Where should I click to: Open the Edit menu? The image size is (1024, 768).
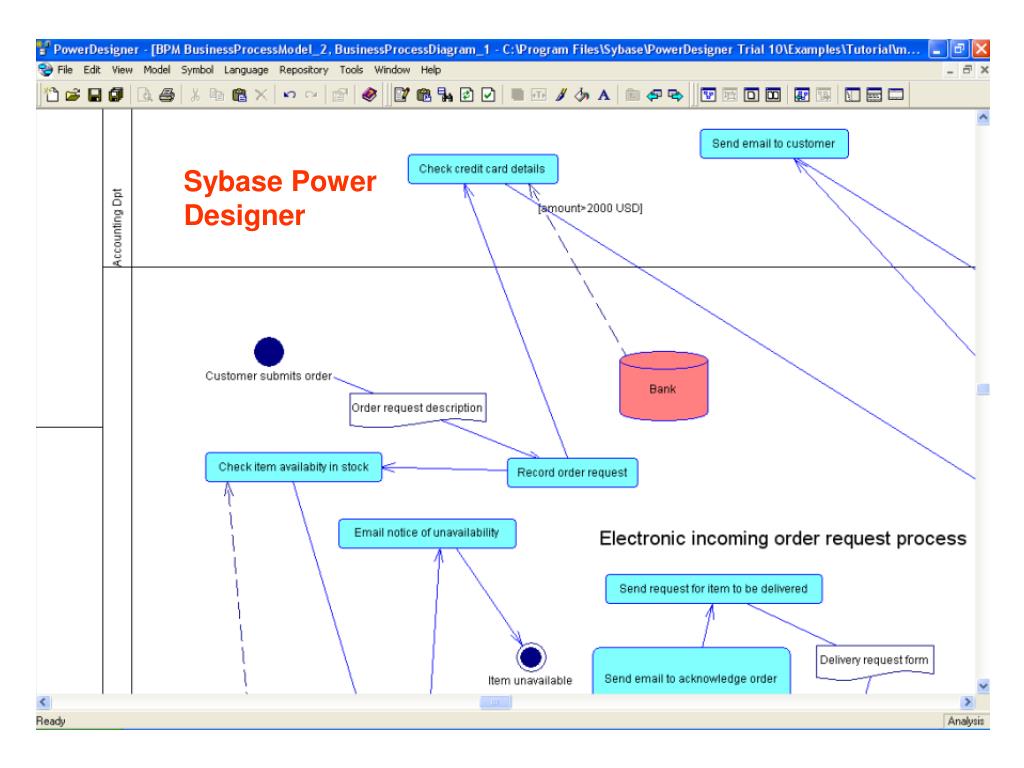point(92,70)
